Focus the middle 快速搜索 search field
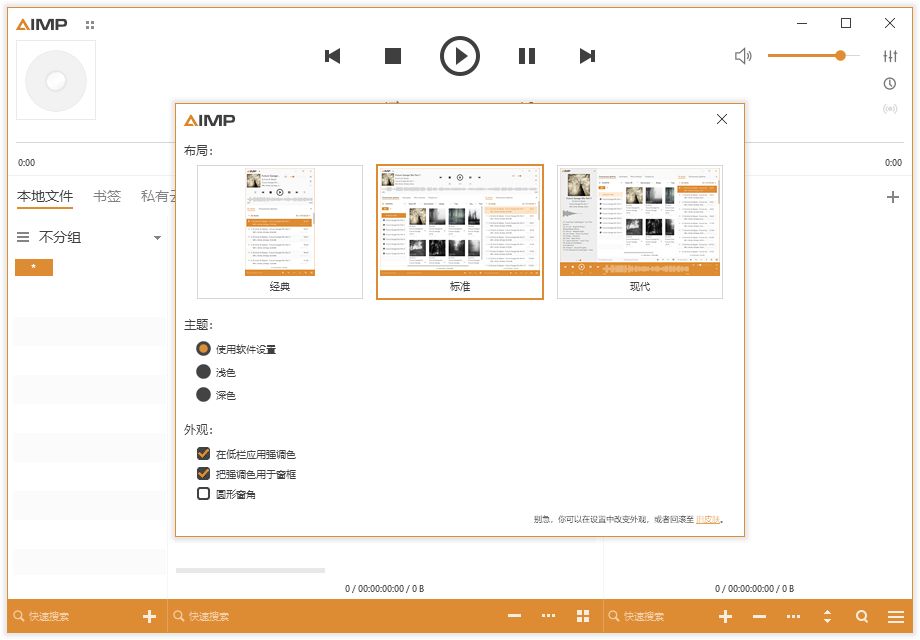 point(334,617)
